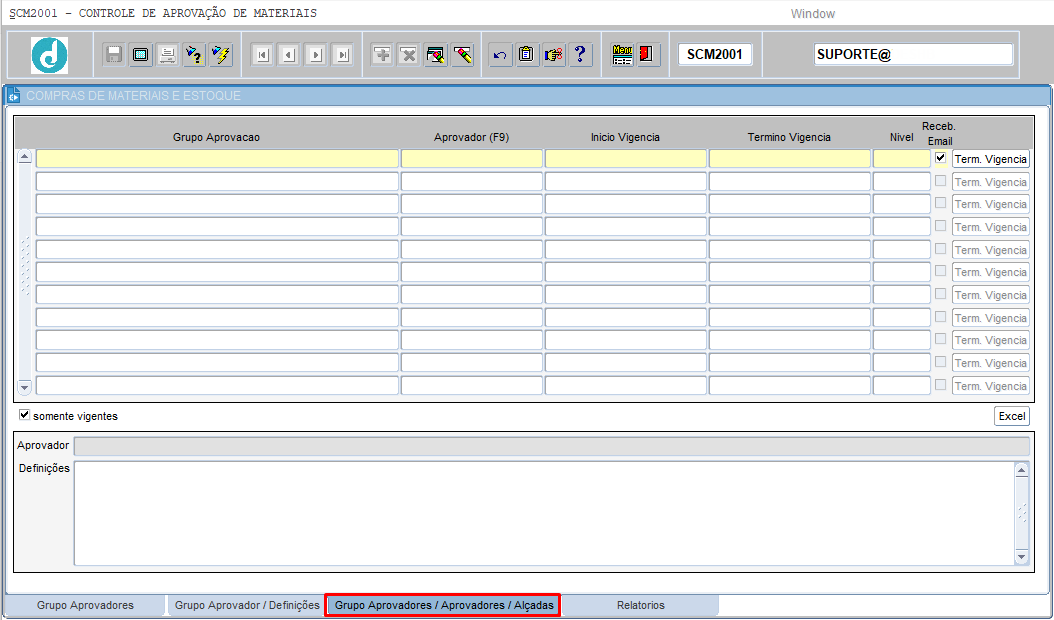Open the Relatorios tab
The image size is (1054, 620).
641,605
